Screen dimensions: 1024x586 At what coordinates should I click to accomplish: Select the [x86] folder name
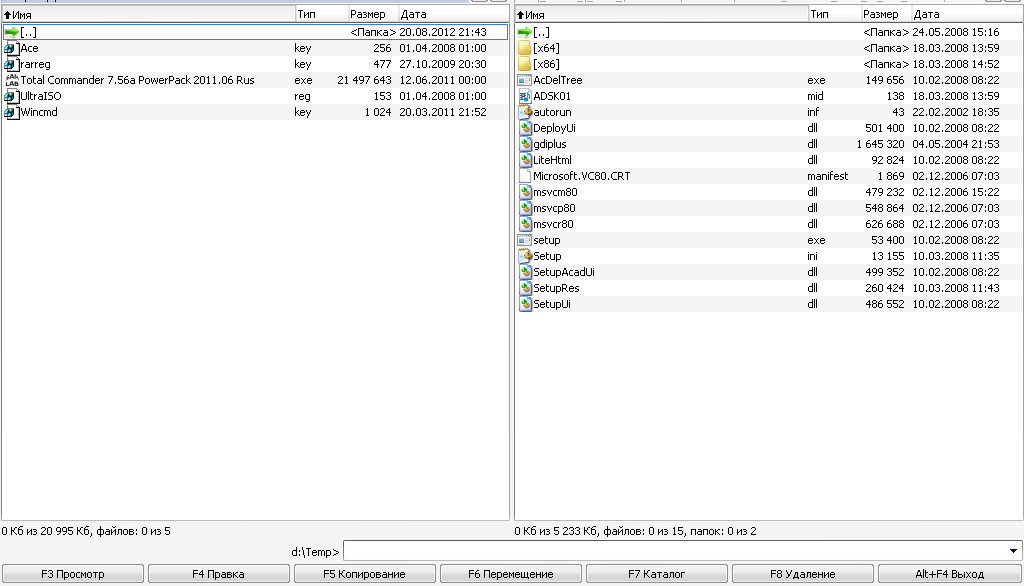(546, 64)
